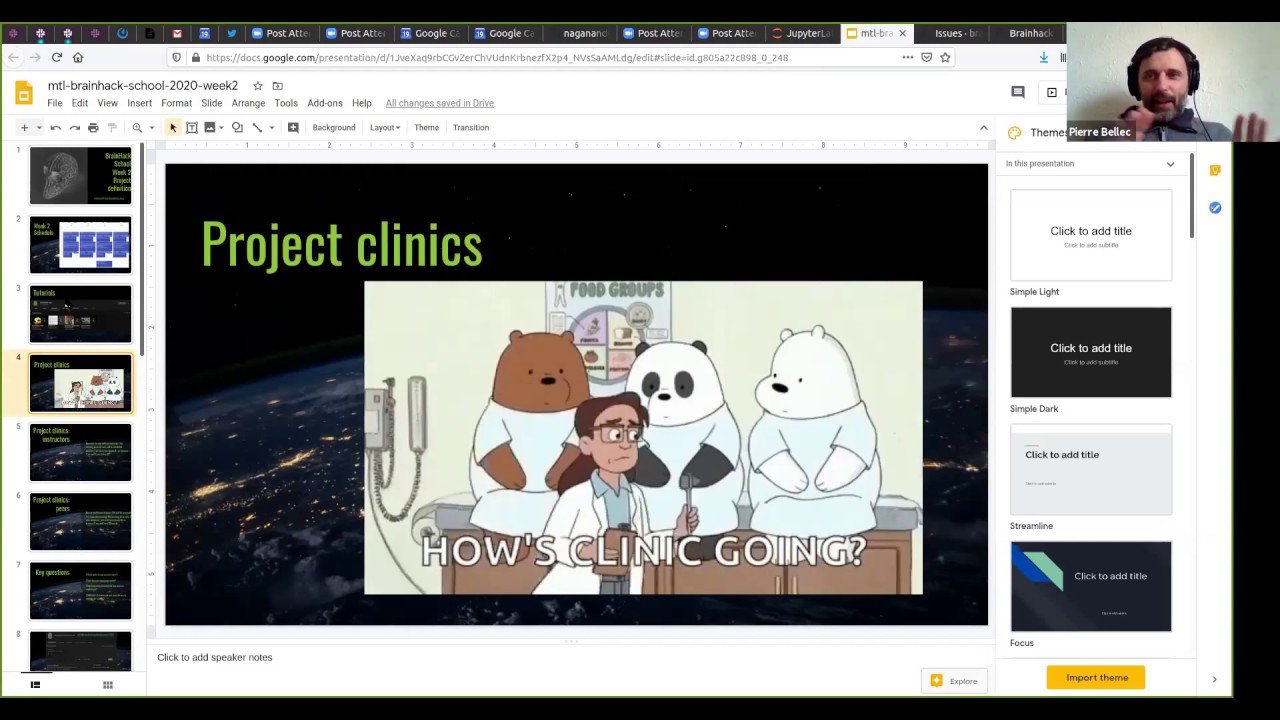Select the Line tool
Viewport: 1280px width, 720px height.
click(x=257, y=128)
